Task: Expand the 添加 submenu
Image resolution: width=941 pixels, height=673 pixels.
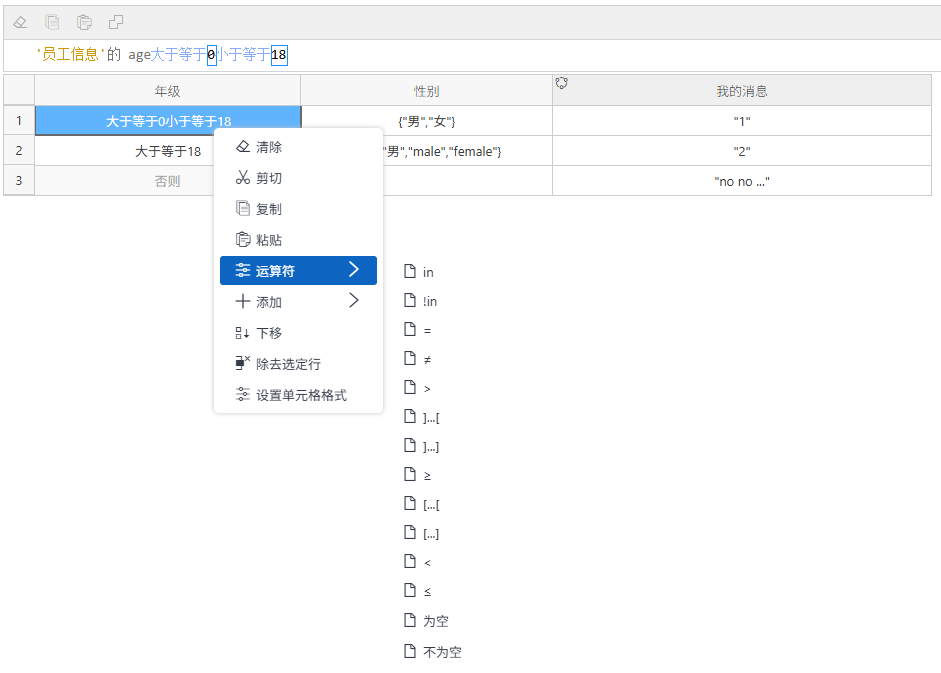Action: pos(297,302)
